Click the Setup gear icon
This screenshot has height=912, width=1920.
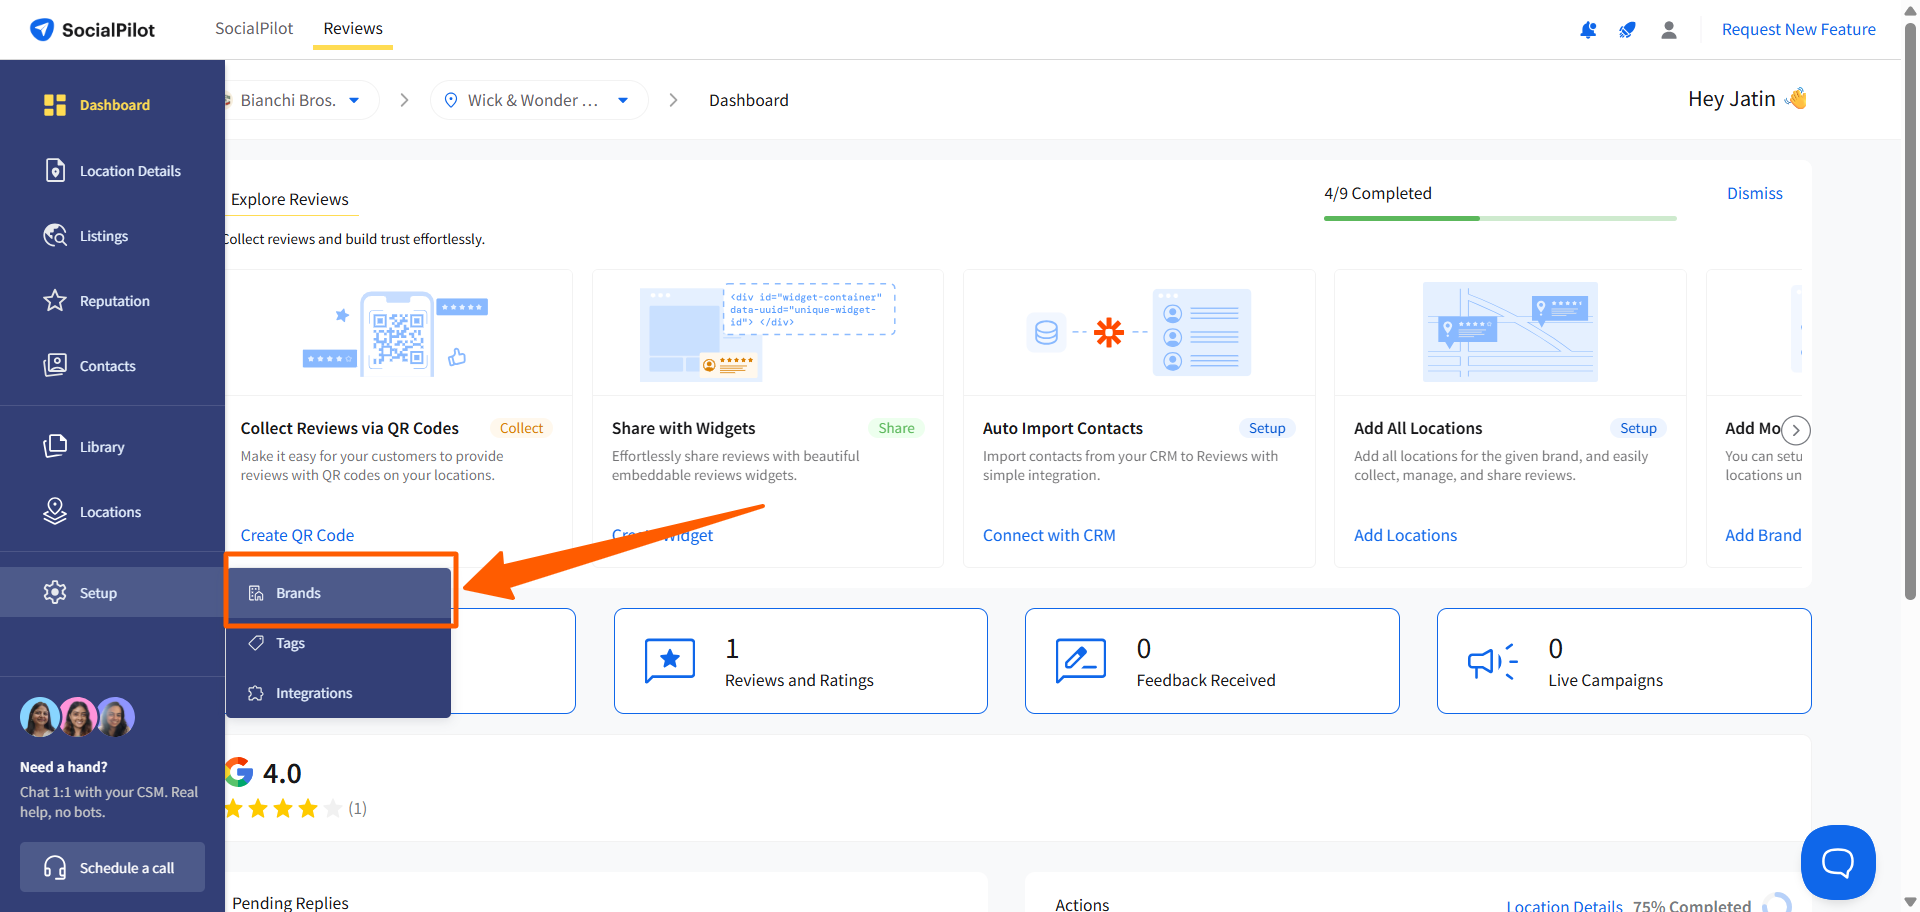tap(55, 592)
